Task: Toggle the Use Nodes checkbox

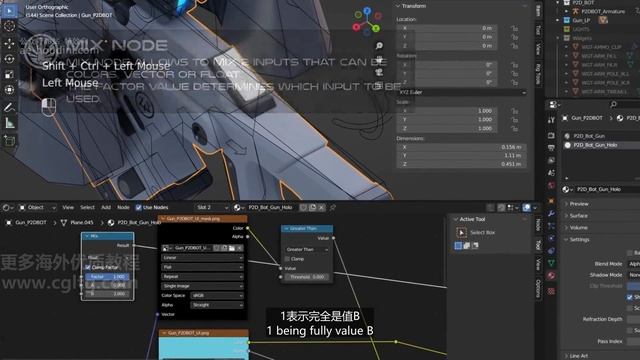Action: coord(138,207)
